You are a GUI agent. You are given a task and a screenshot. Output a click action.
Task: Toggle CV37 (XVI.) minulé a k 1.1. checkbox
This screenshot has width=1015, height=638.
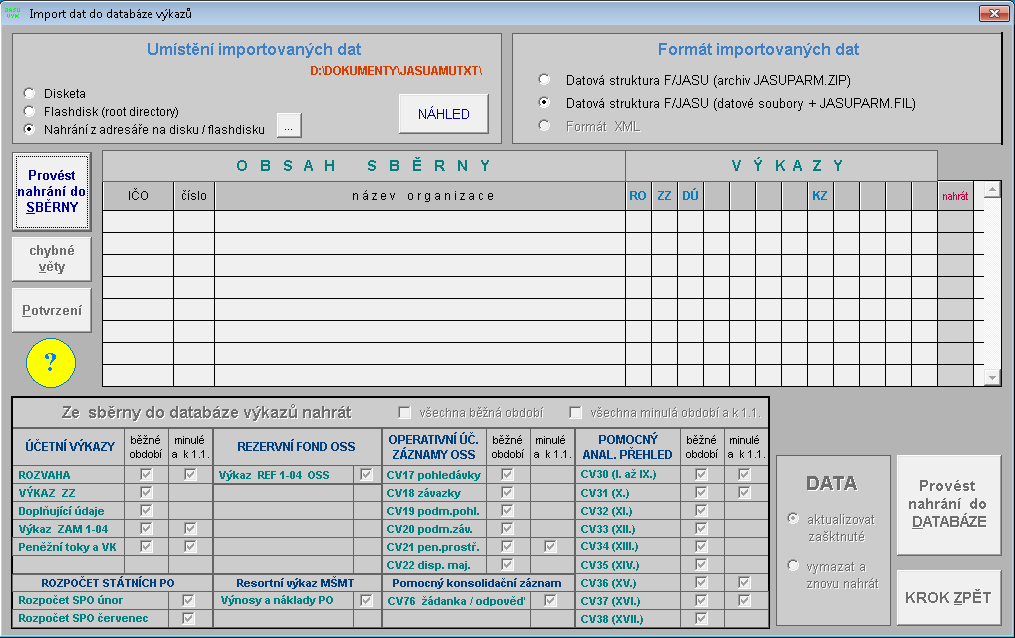coord(744,600)
